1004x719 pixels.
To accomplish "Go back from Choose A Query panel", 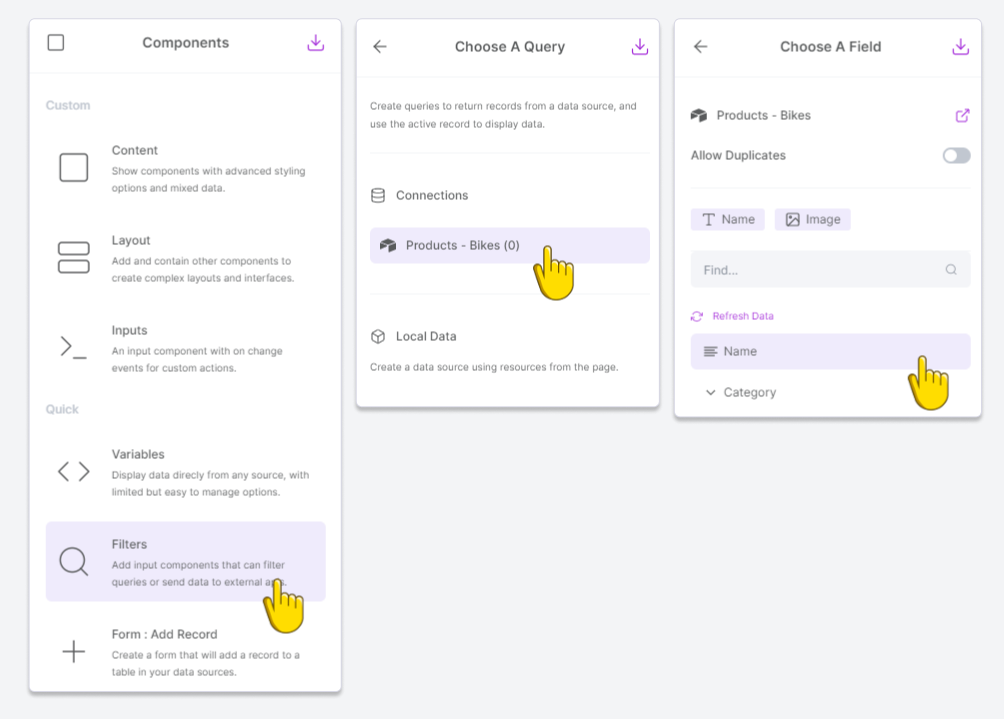I will (380, 46).
